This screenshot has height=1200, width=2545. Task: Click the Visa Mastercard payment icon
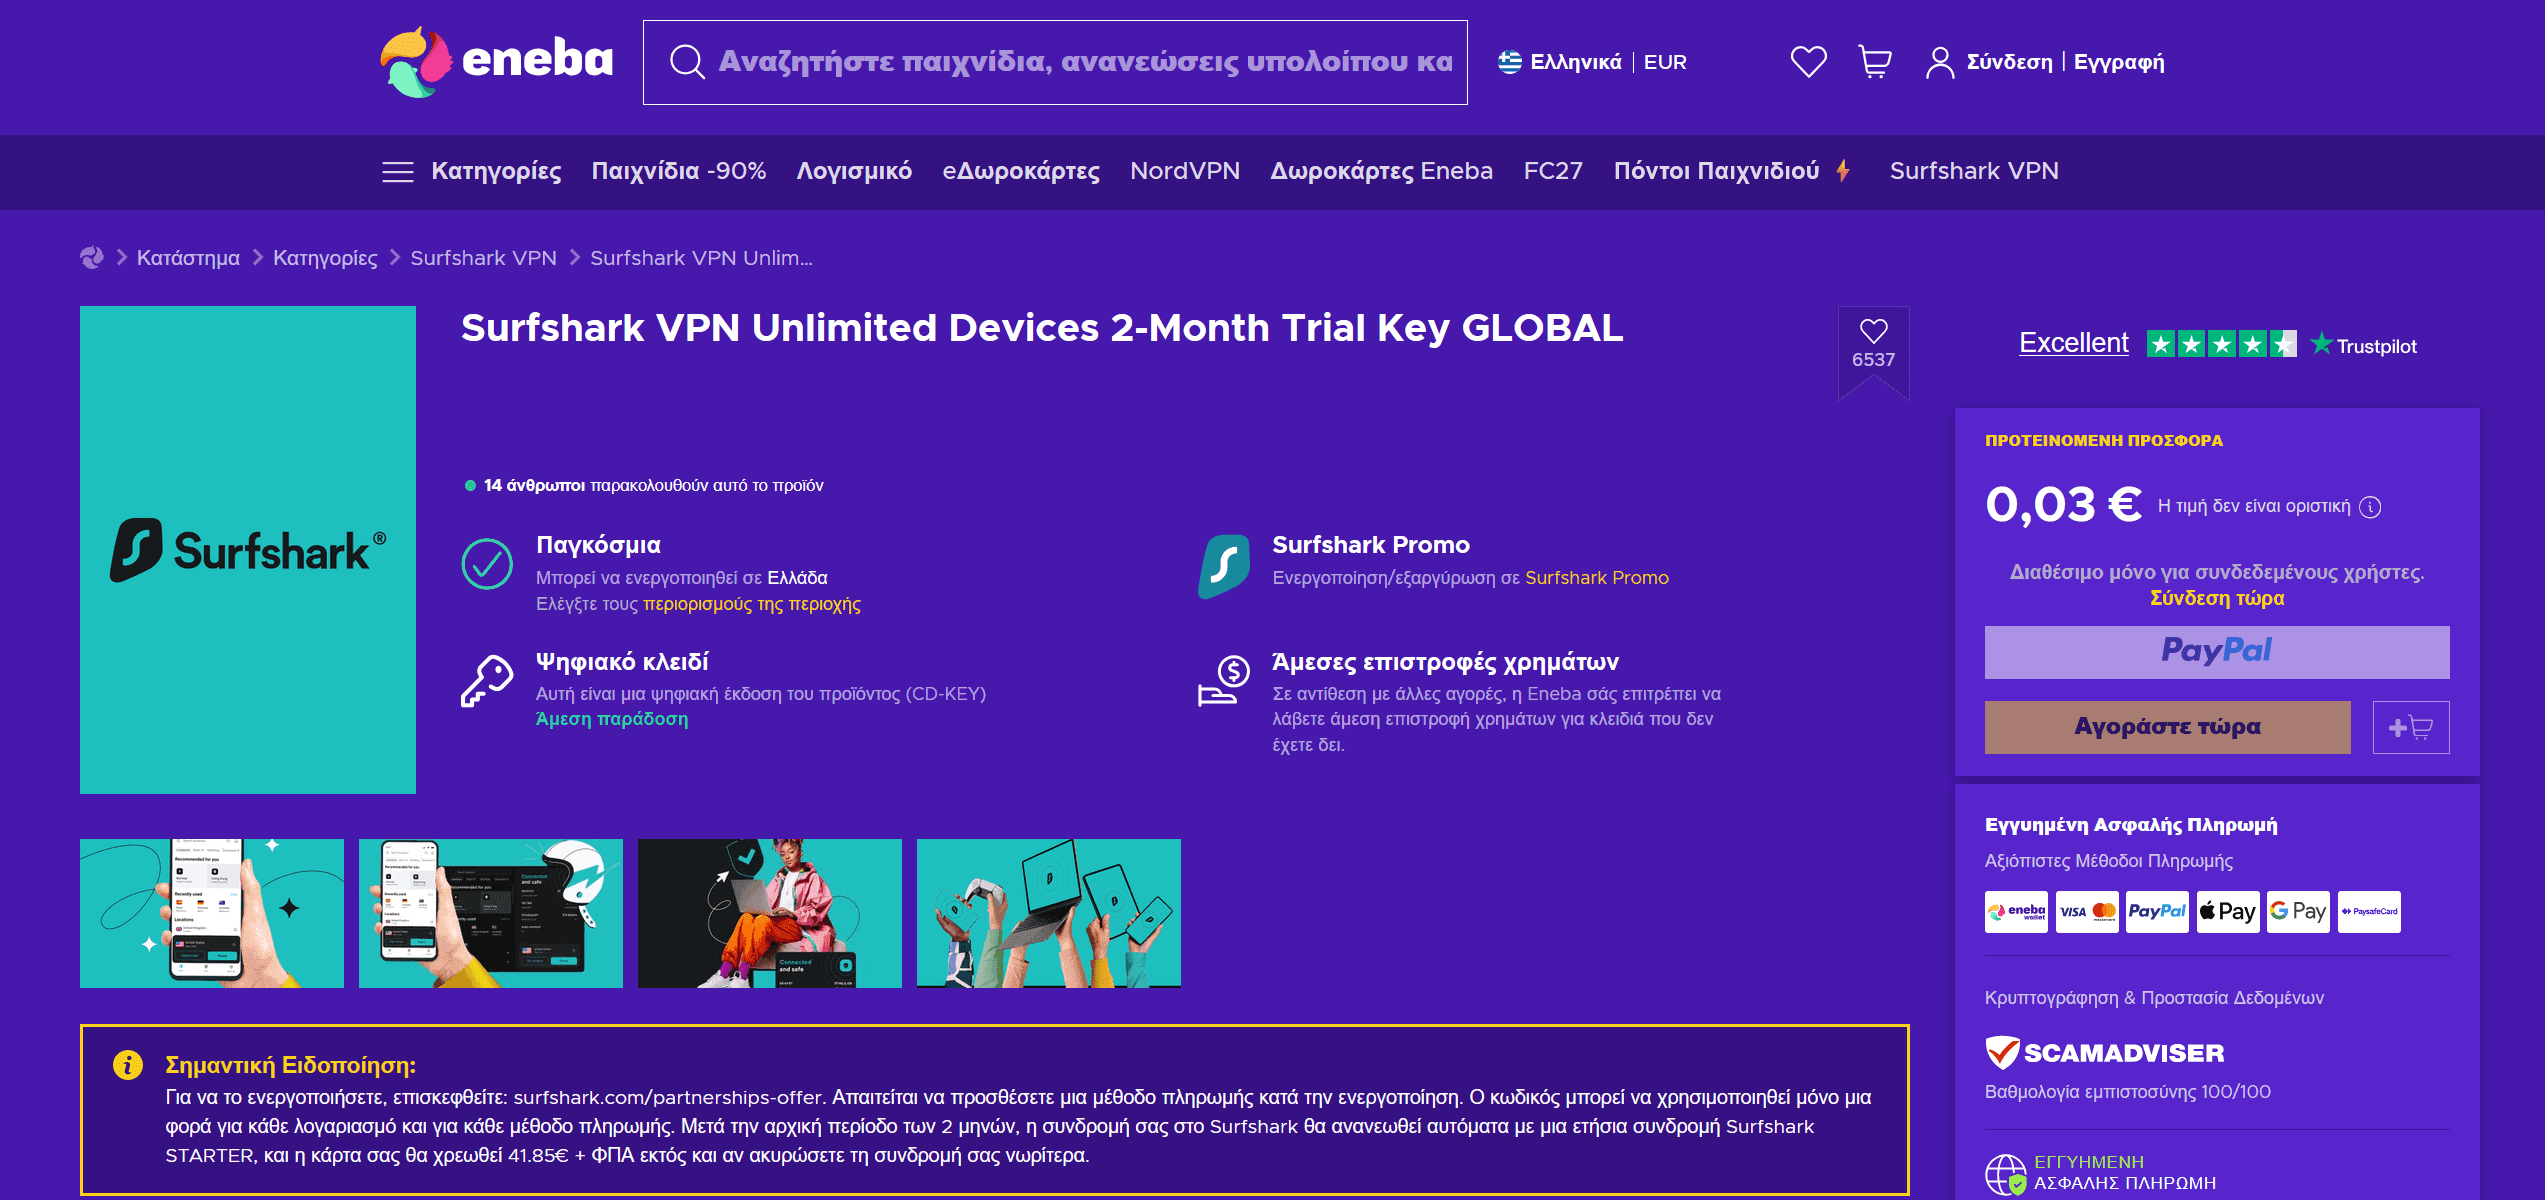(2087, 912)
